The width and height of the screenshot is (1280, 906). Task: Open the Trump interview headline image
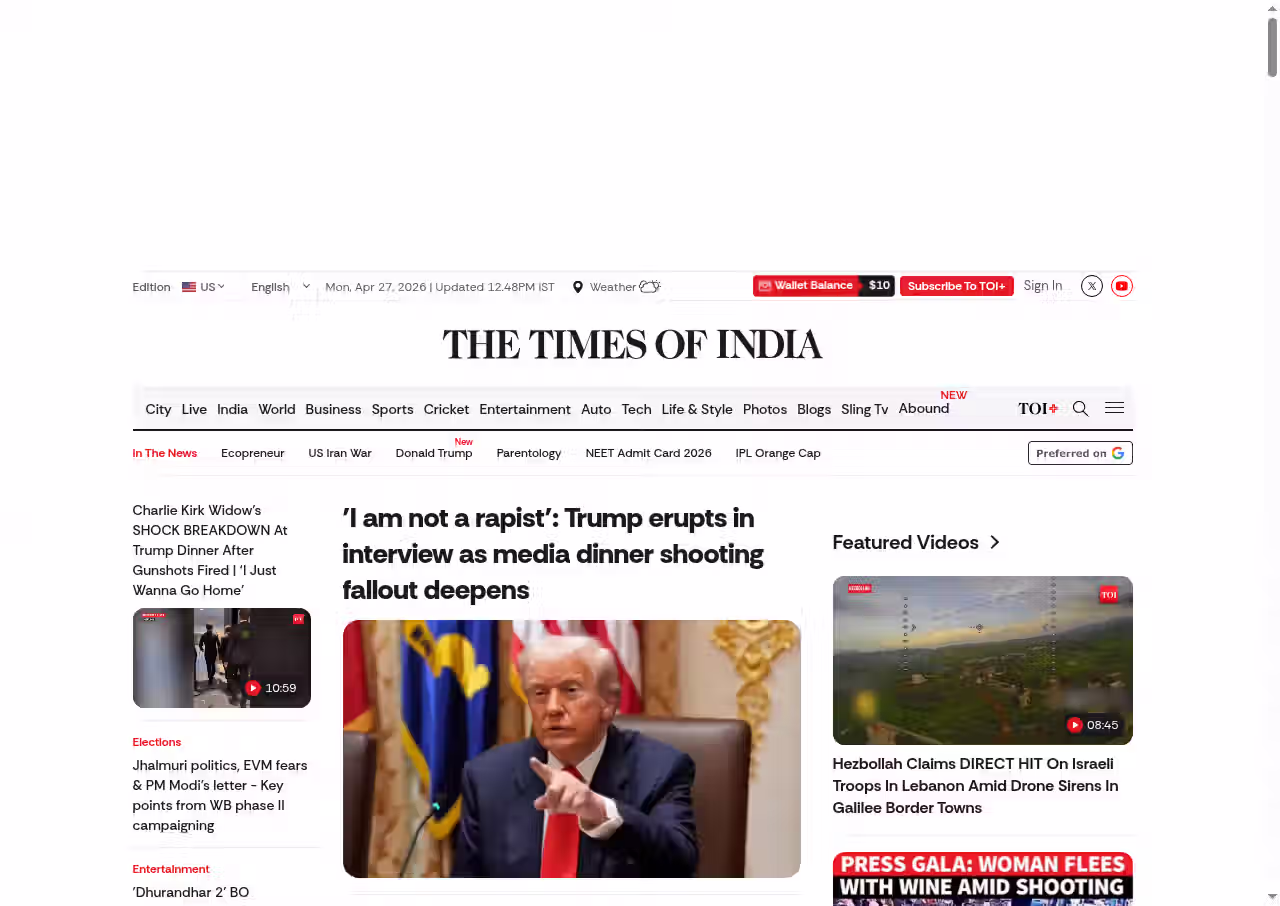[x=572, y=749]
